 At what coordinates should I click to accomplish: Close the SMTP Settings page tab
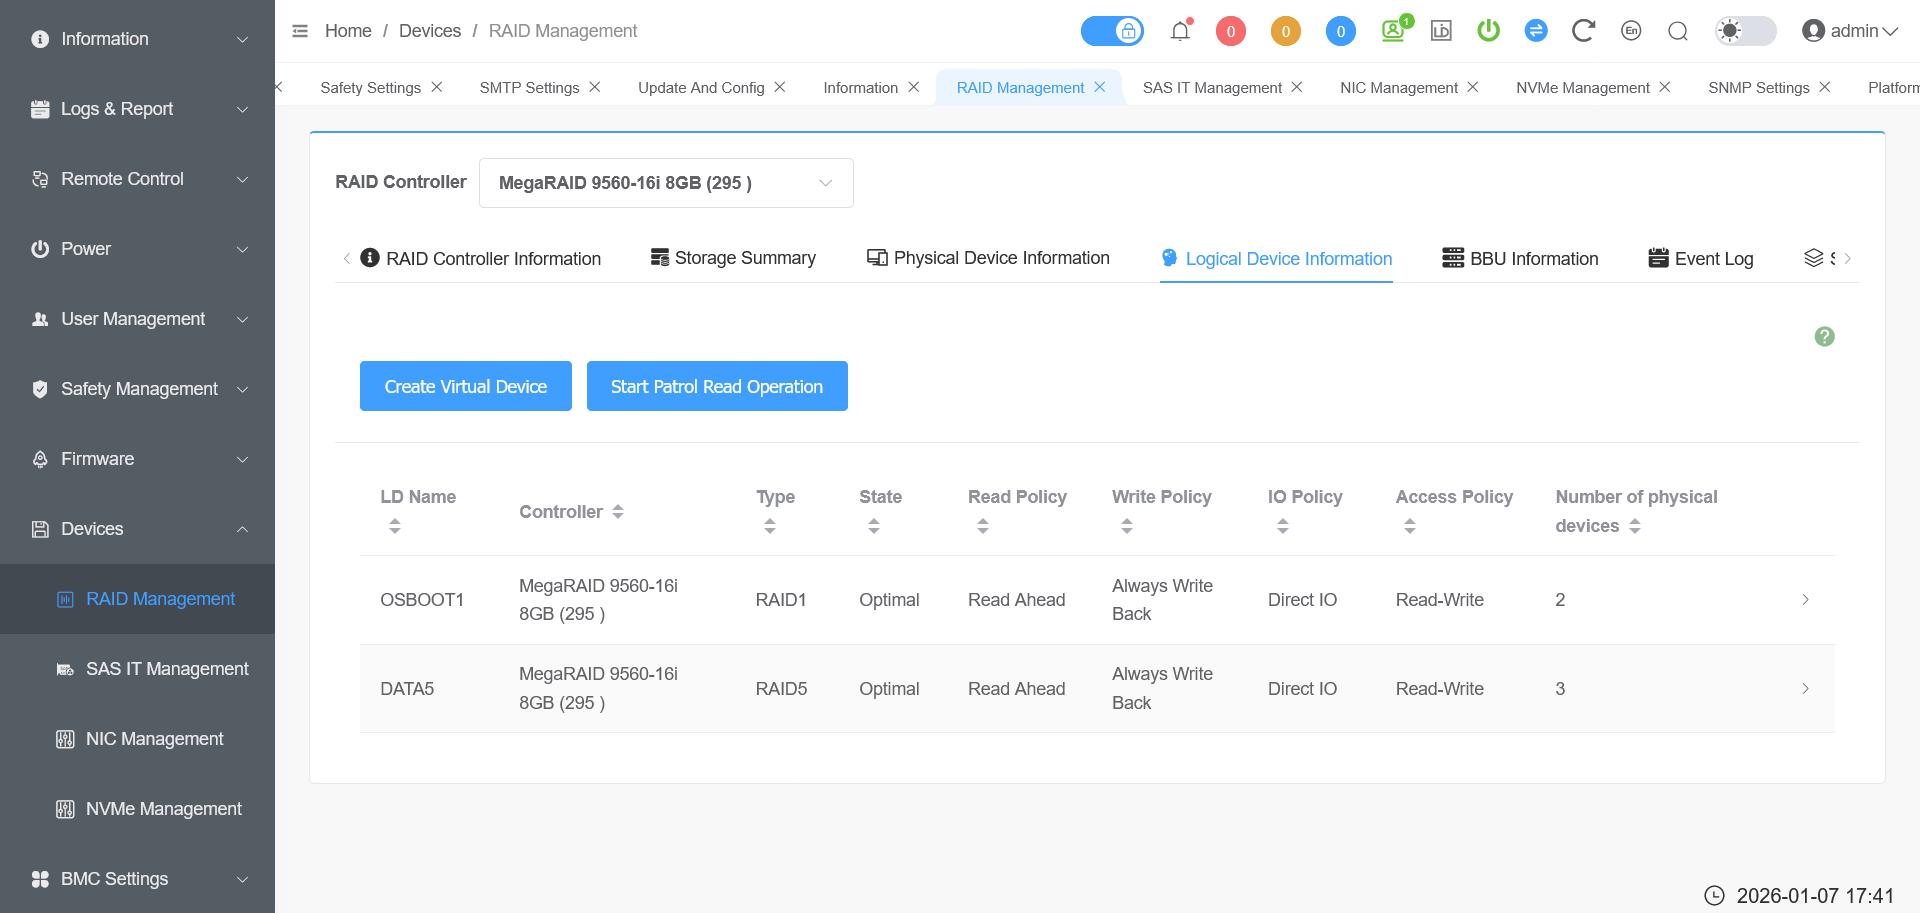click(595, 87)
